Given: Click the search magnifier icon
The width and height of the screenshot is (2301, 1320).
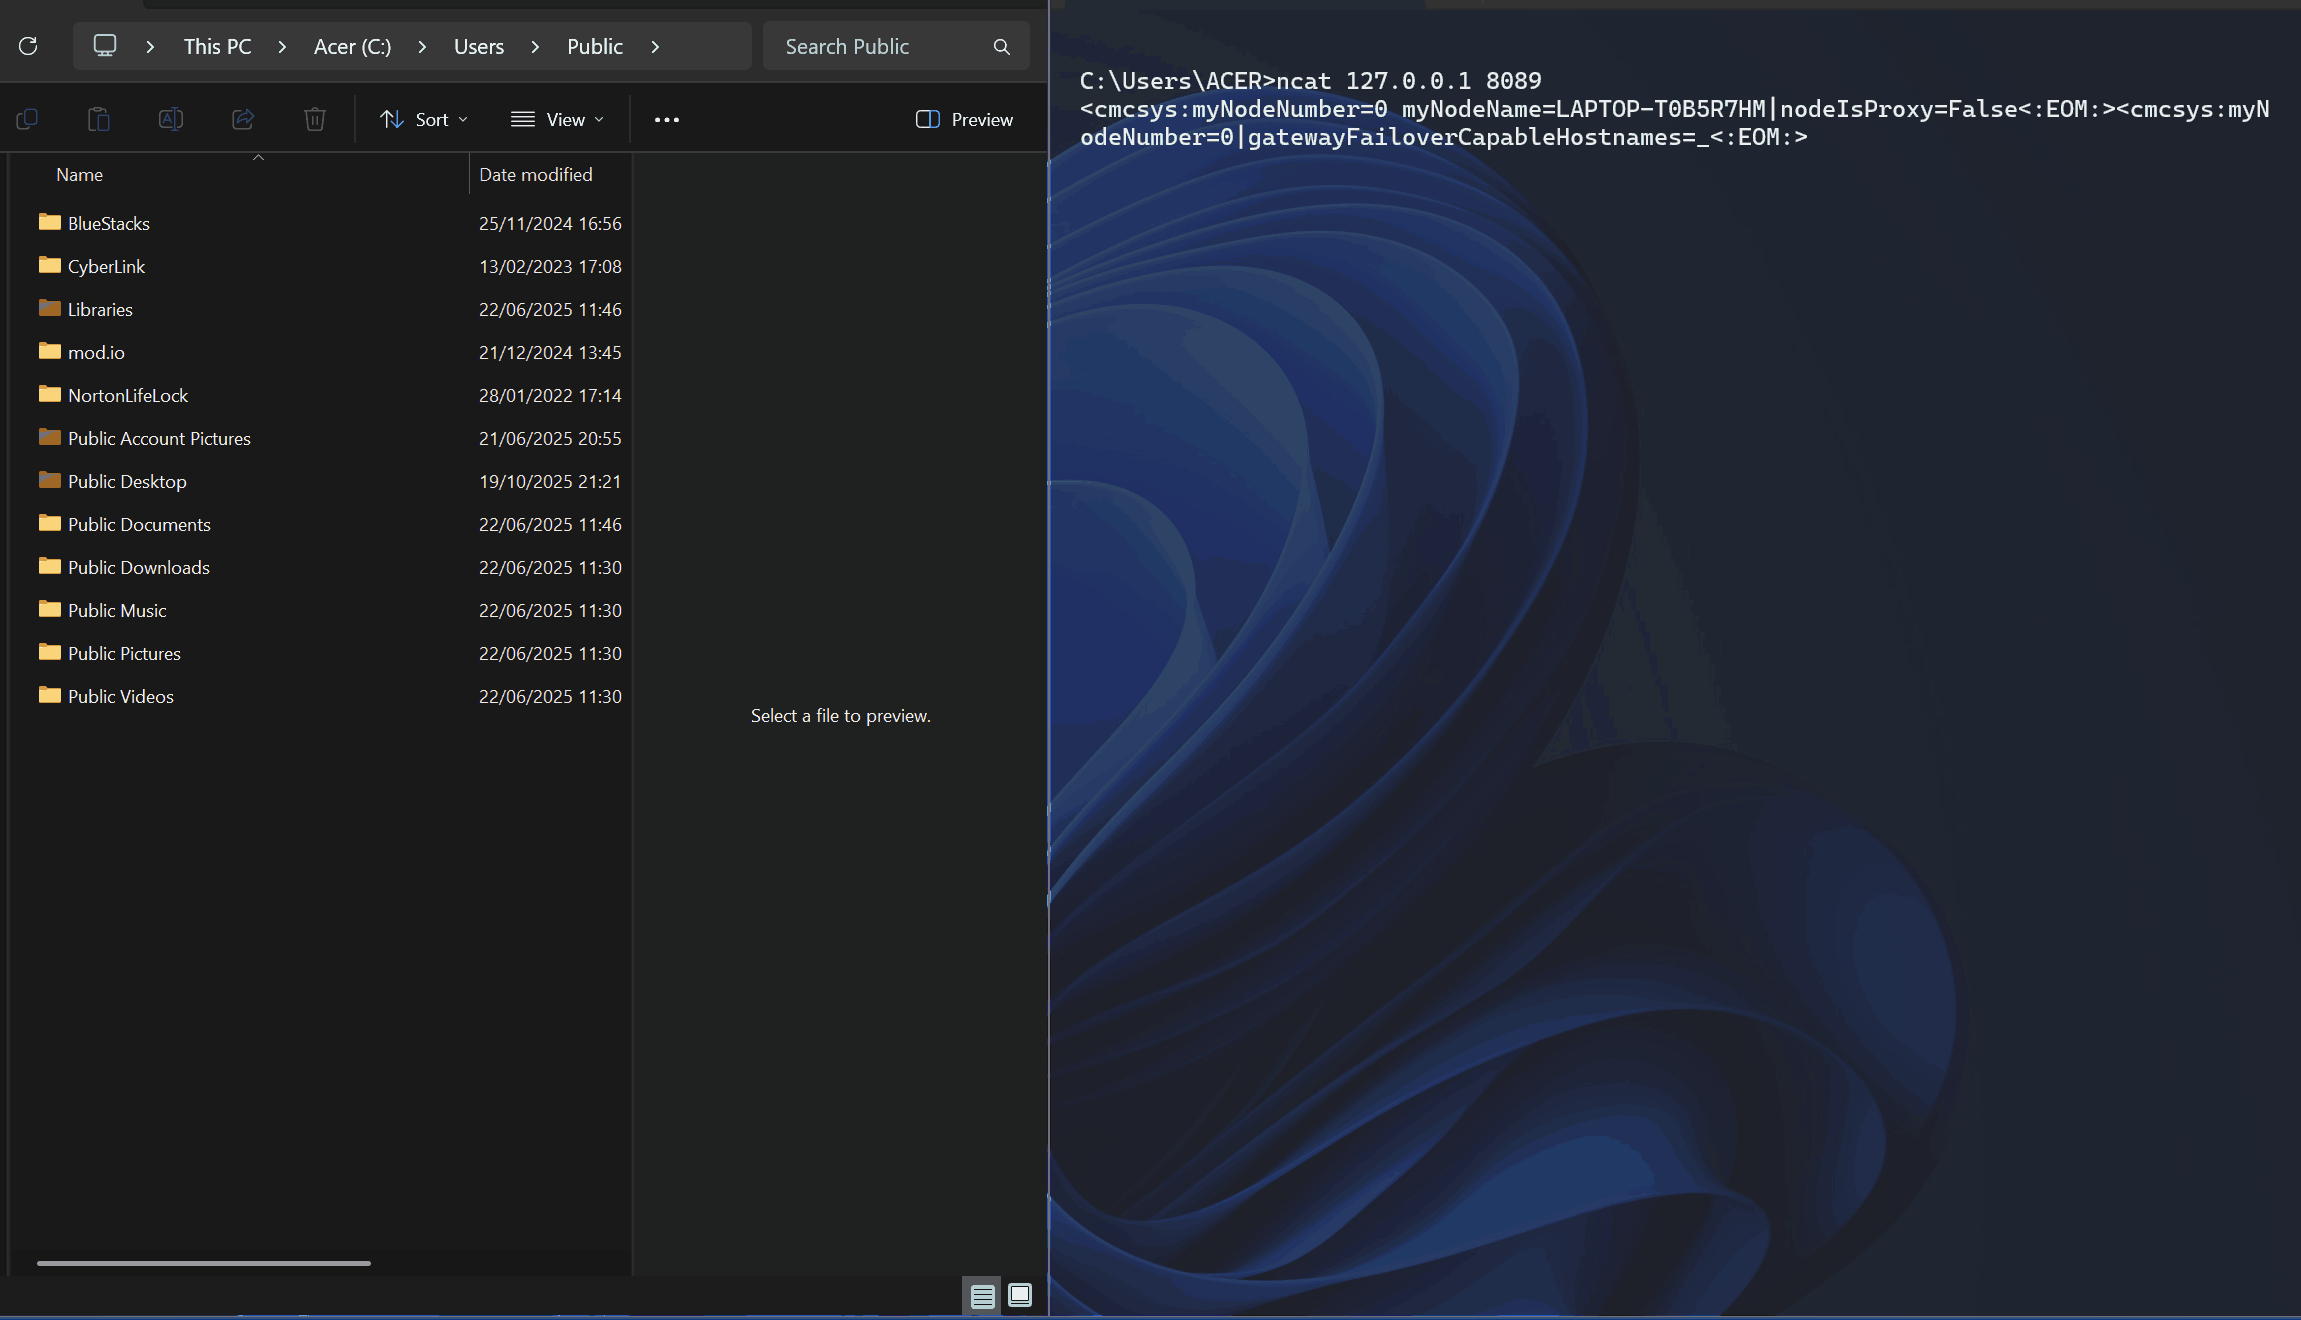Looking at the screenshot, I should (x=1001, y=47).
